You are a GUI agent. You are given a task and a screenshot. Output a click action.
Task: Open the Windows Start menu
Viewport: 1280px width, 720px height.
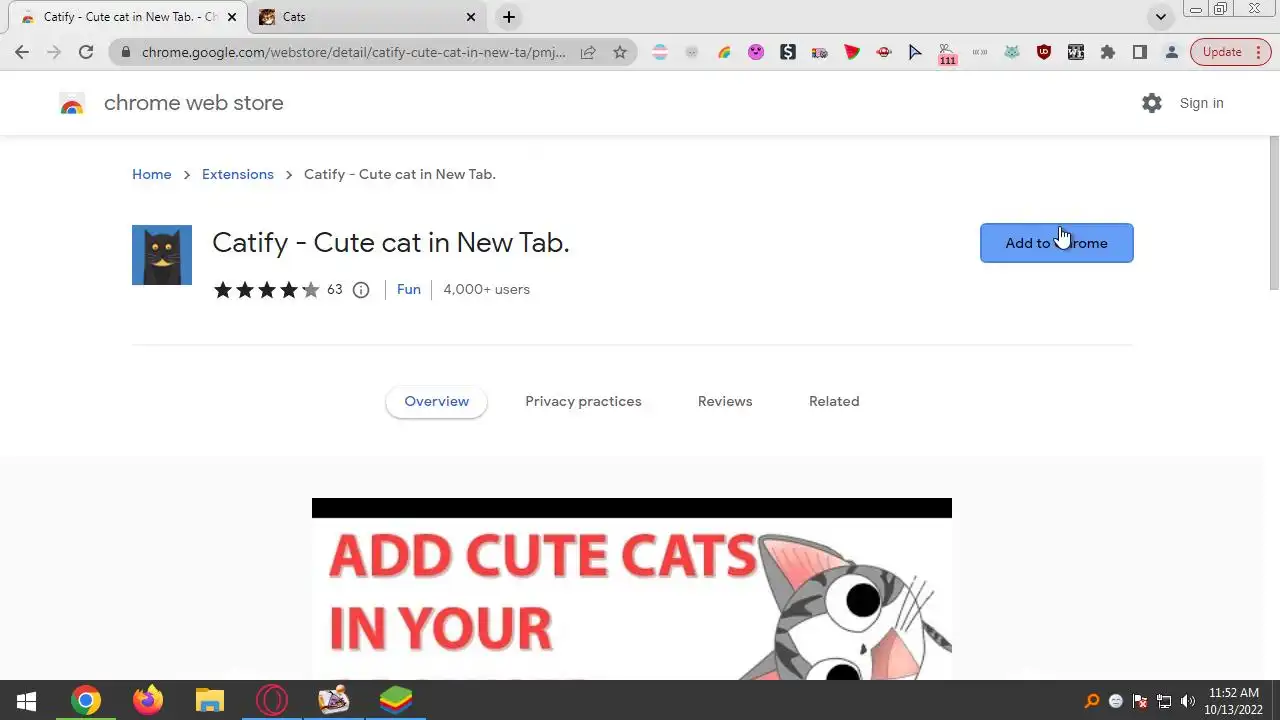pos(27,700)
